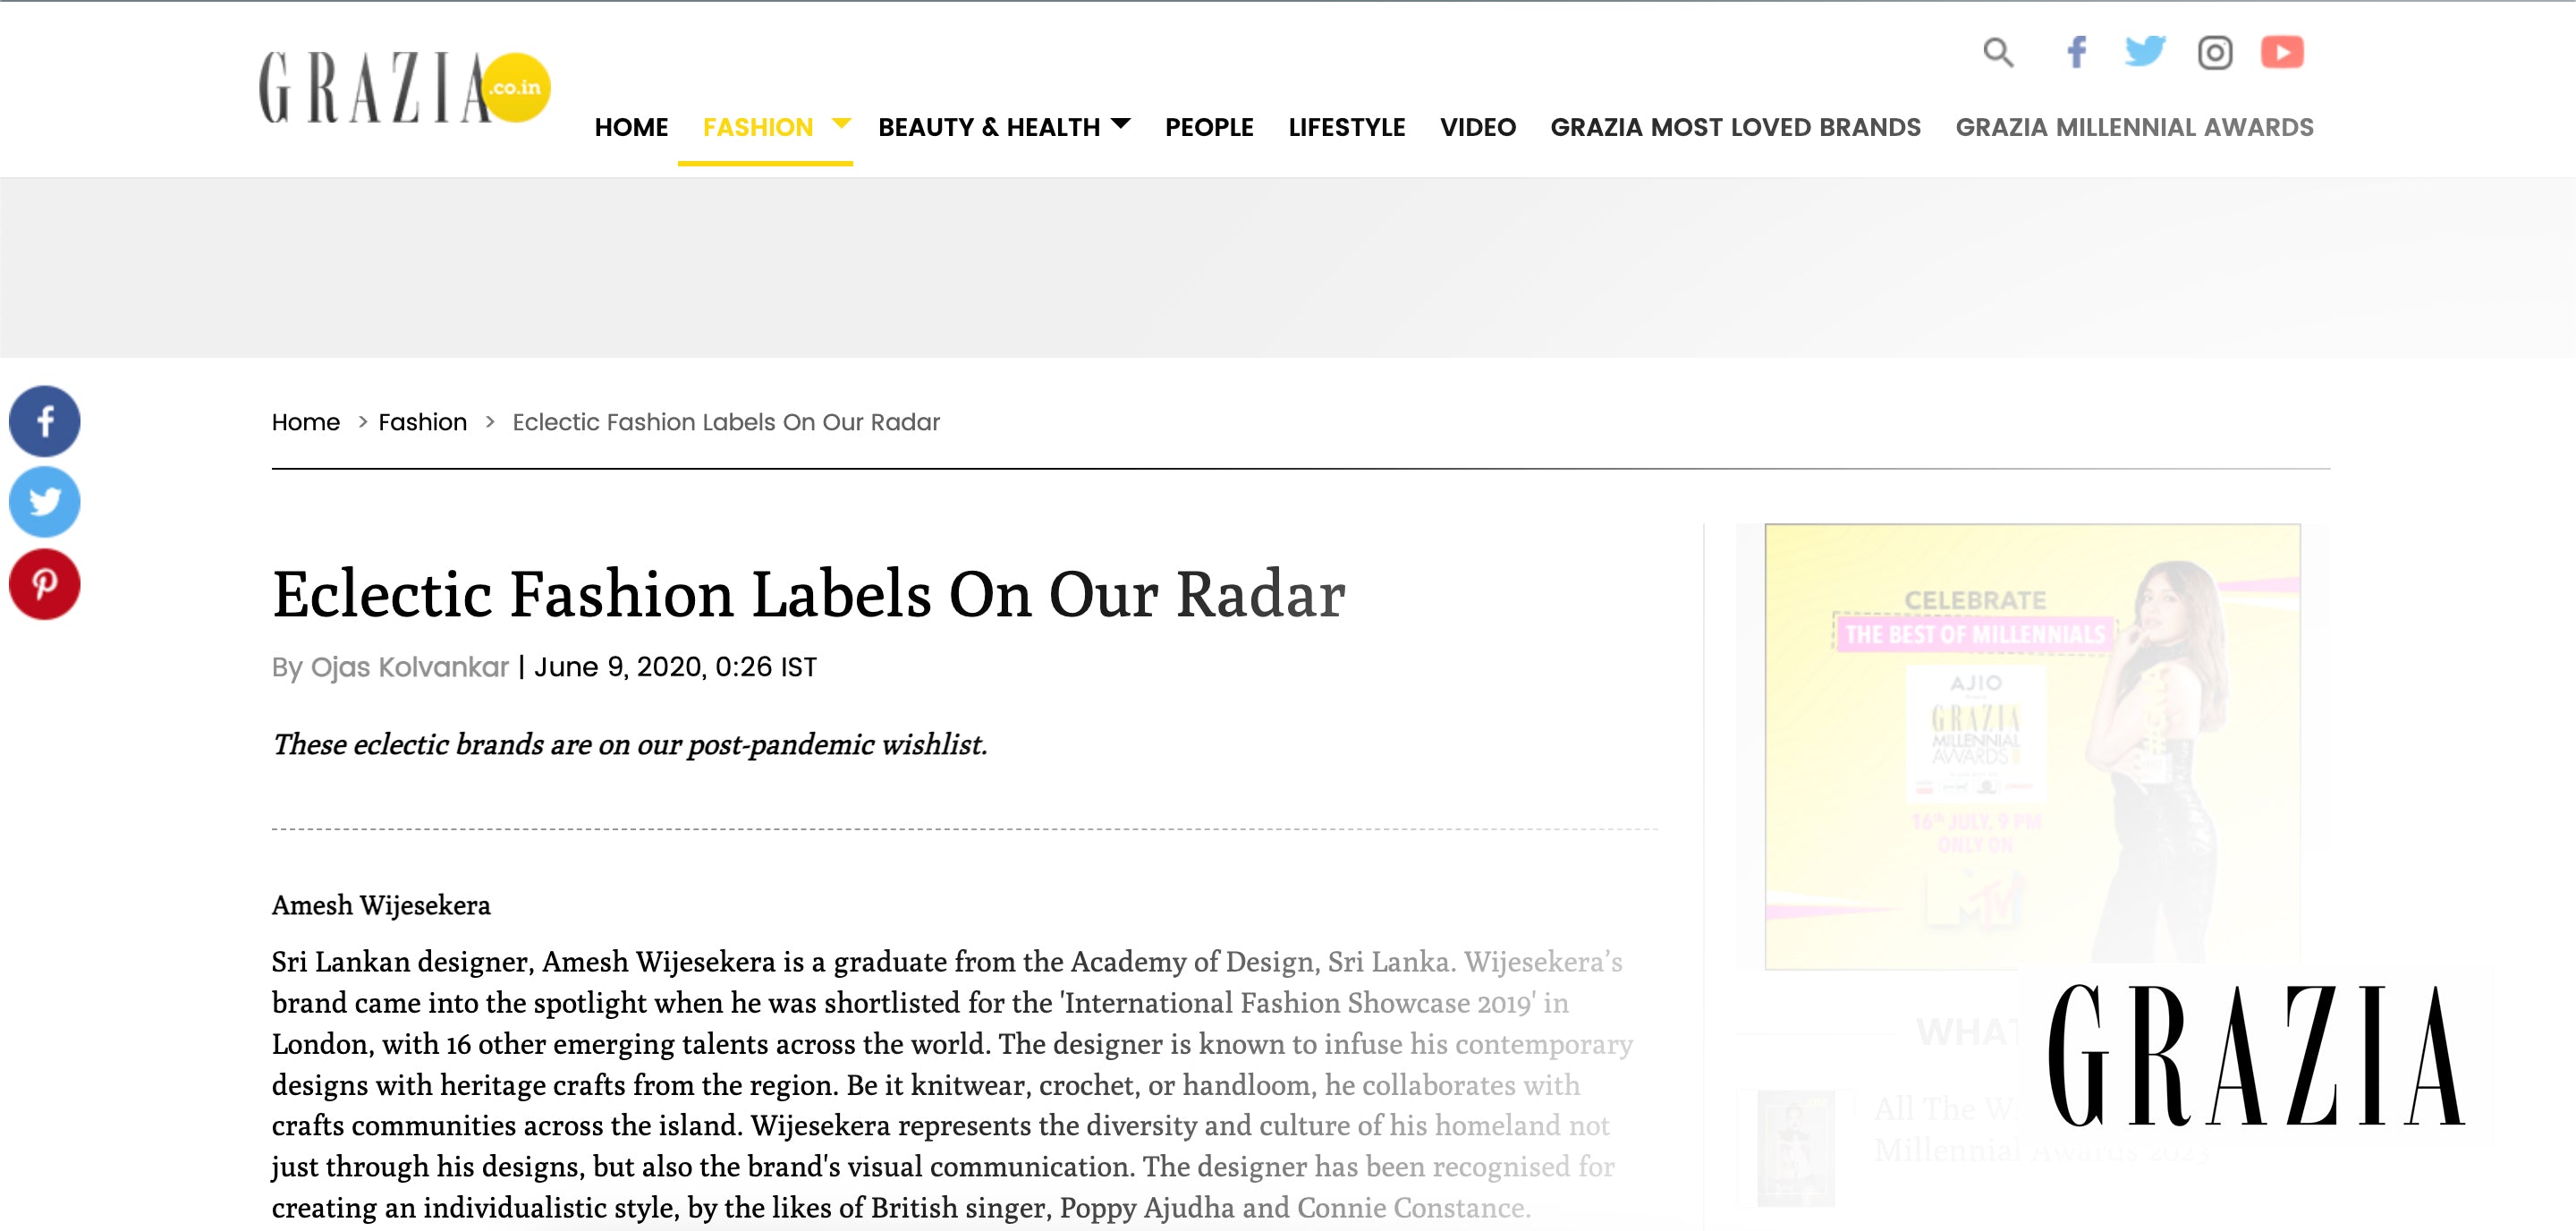Pin article using Pinterest circle button
The width and height of the screenshot is (2576, 1231).
click(x=45, y=584)
